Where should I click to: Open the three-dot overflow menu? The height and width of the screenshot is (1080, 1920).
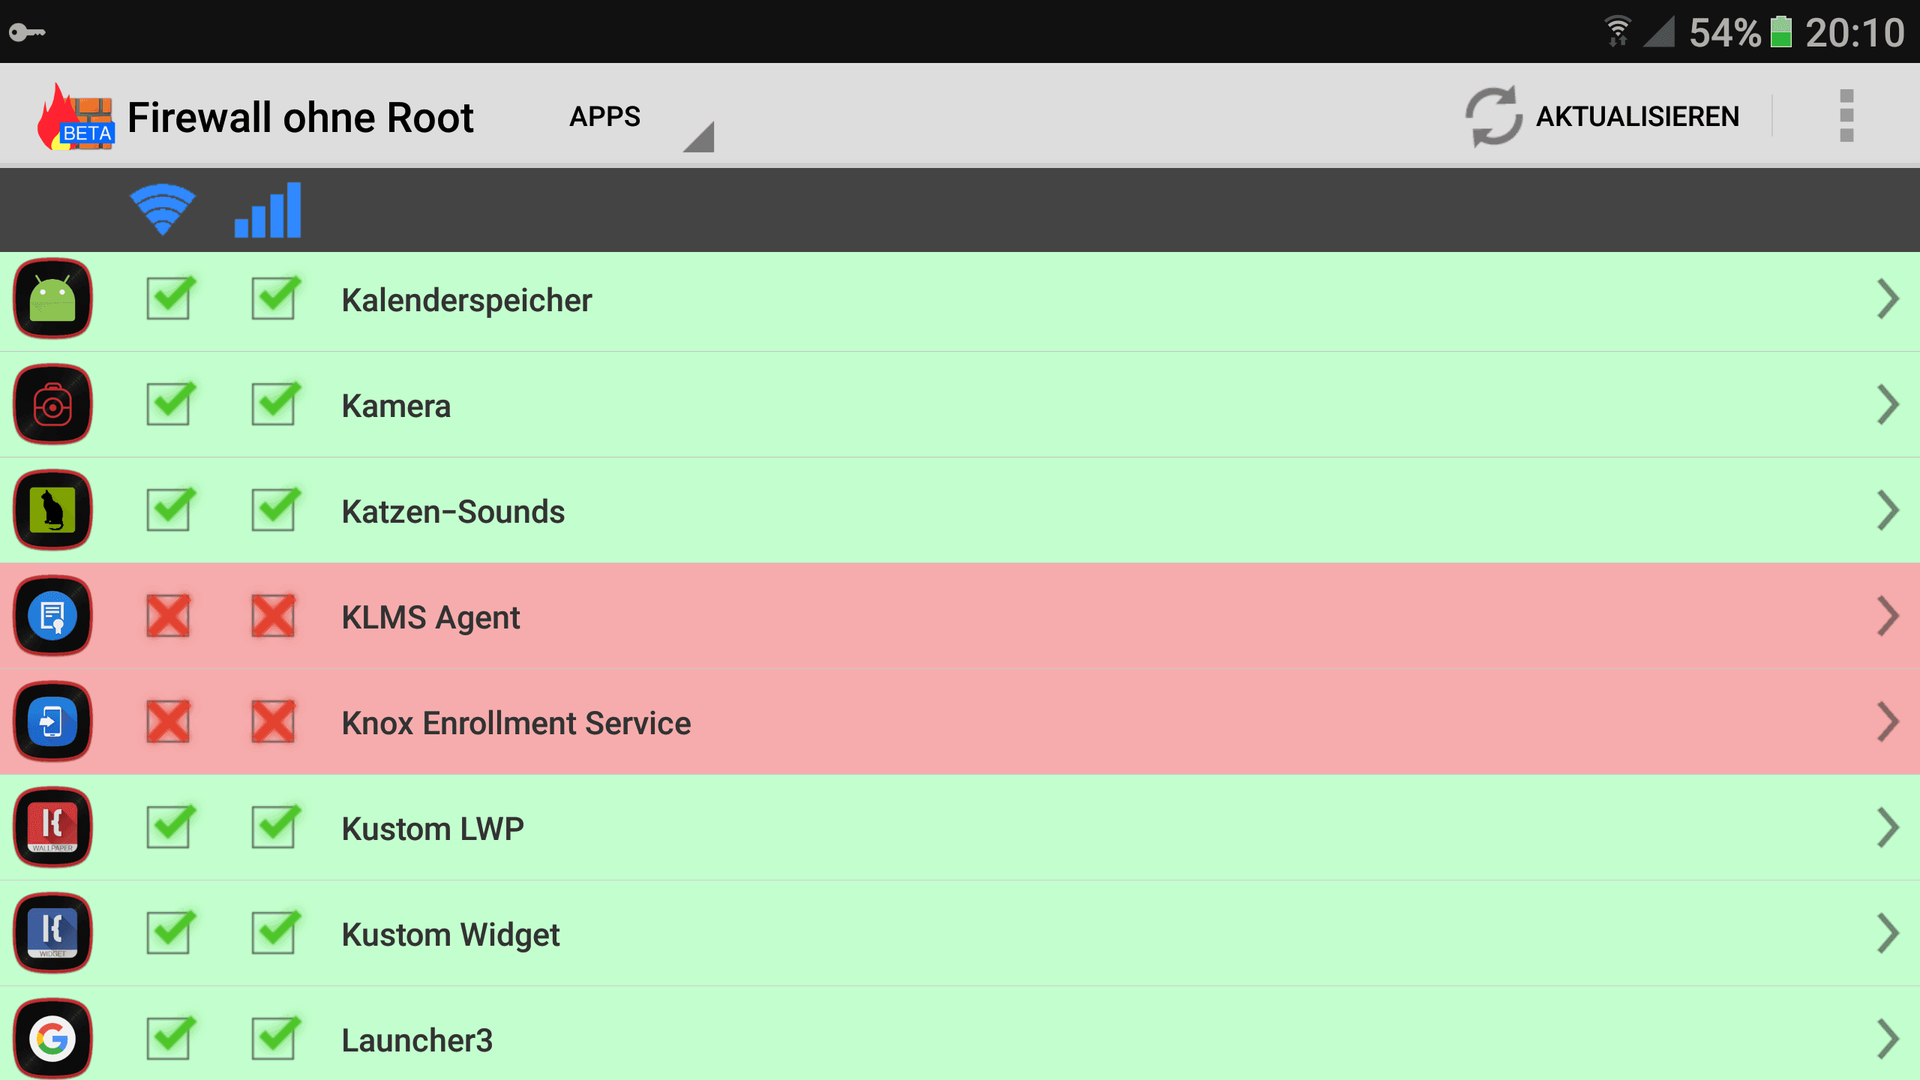pos(1846,116)
